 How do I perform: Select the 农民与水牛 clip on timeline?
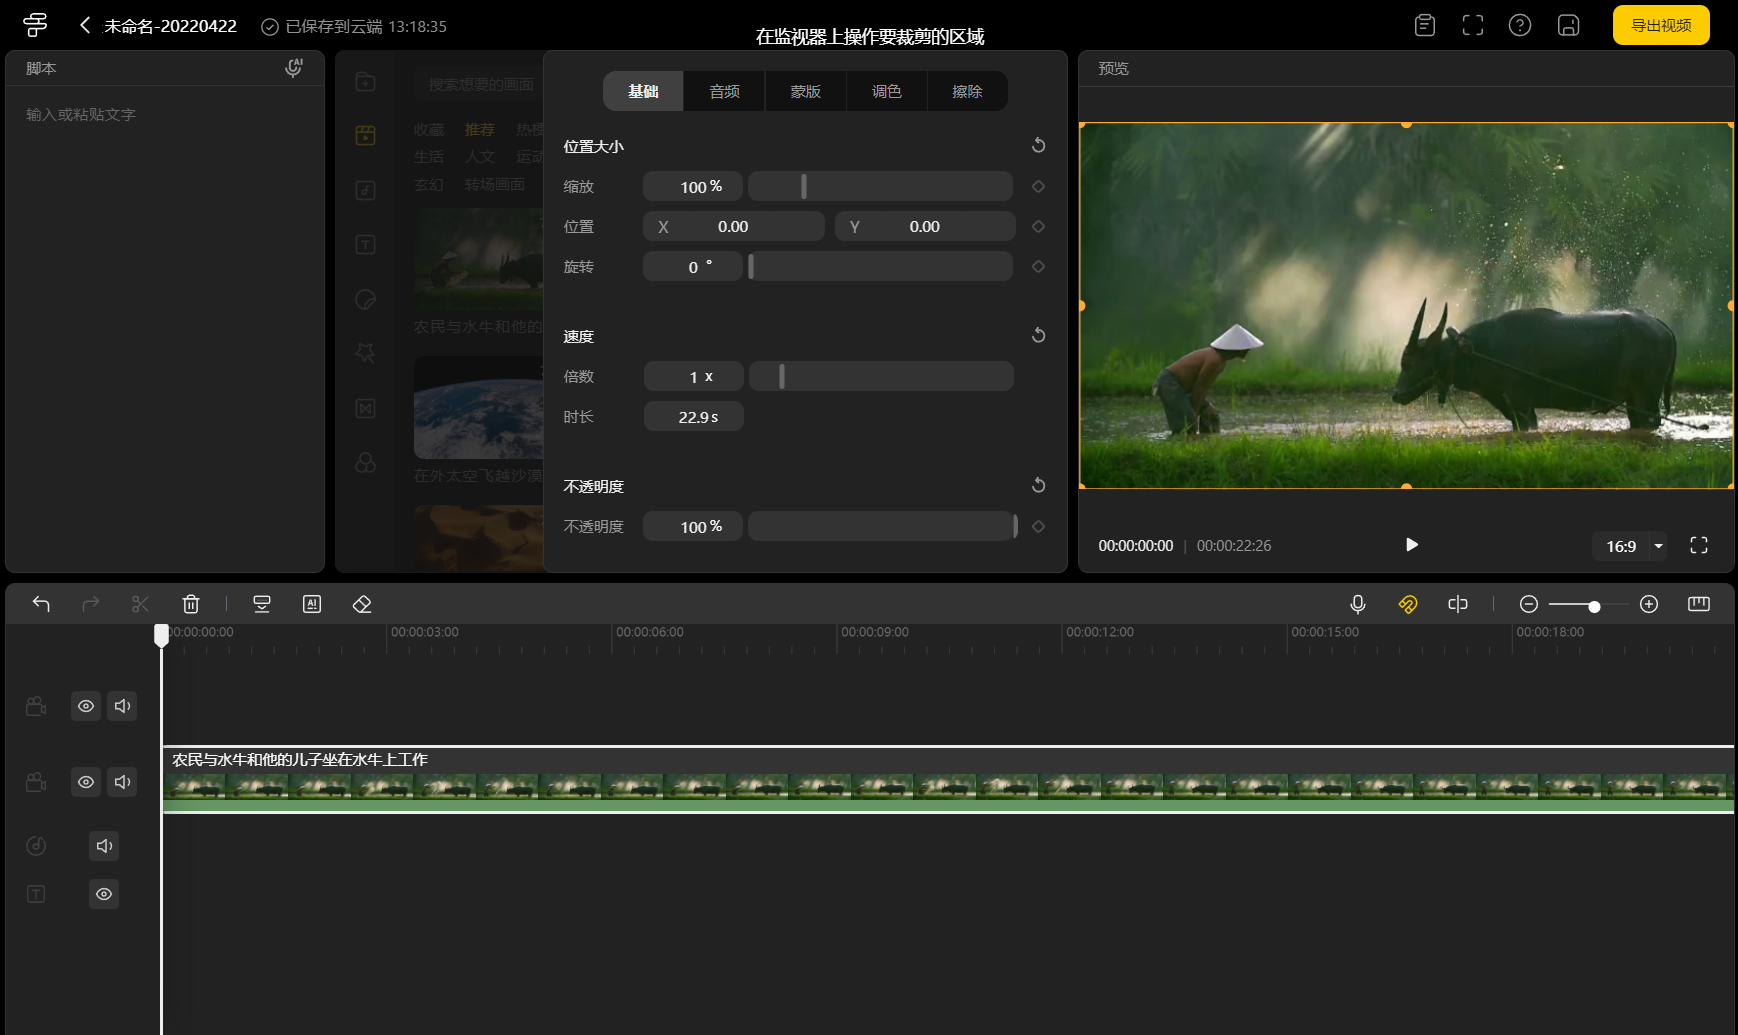click(x=948, y=780)
